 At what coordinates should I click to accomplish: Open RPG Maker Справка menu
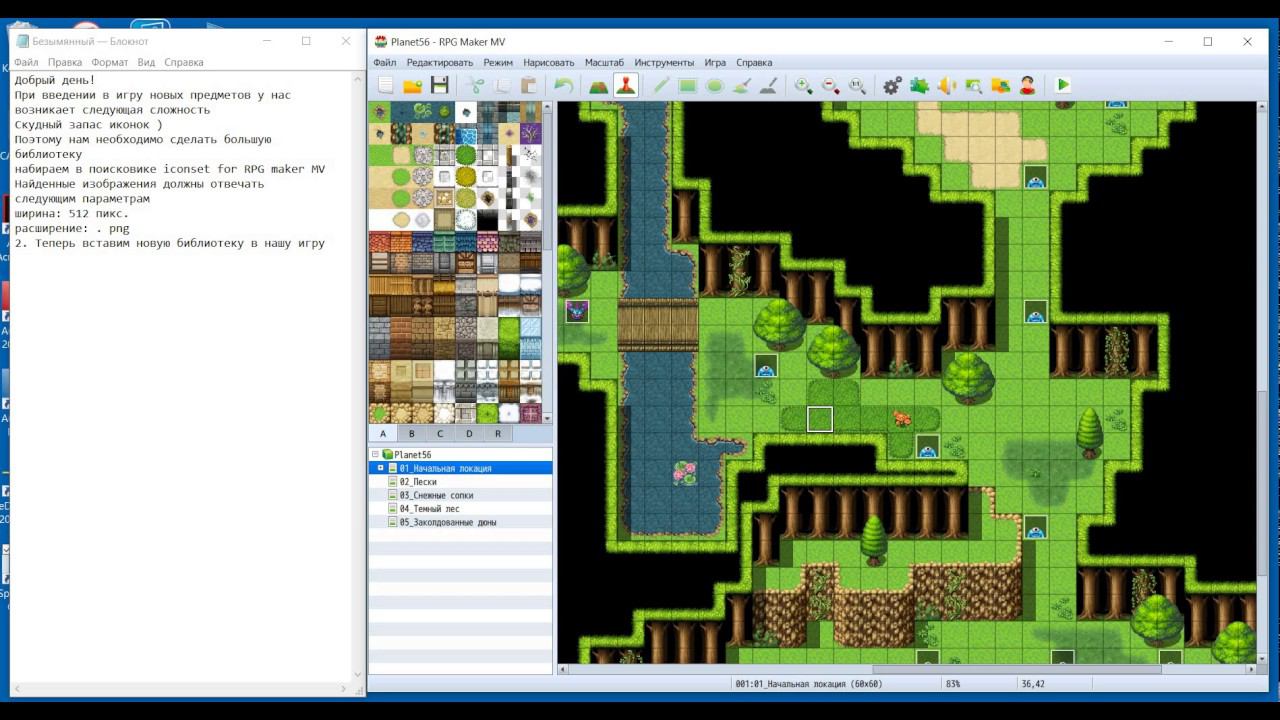click(x=754, y=62)
